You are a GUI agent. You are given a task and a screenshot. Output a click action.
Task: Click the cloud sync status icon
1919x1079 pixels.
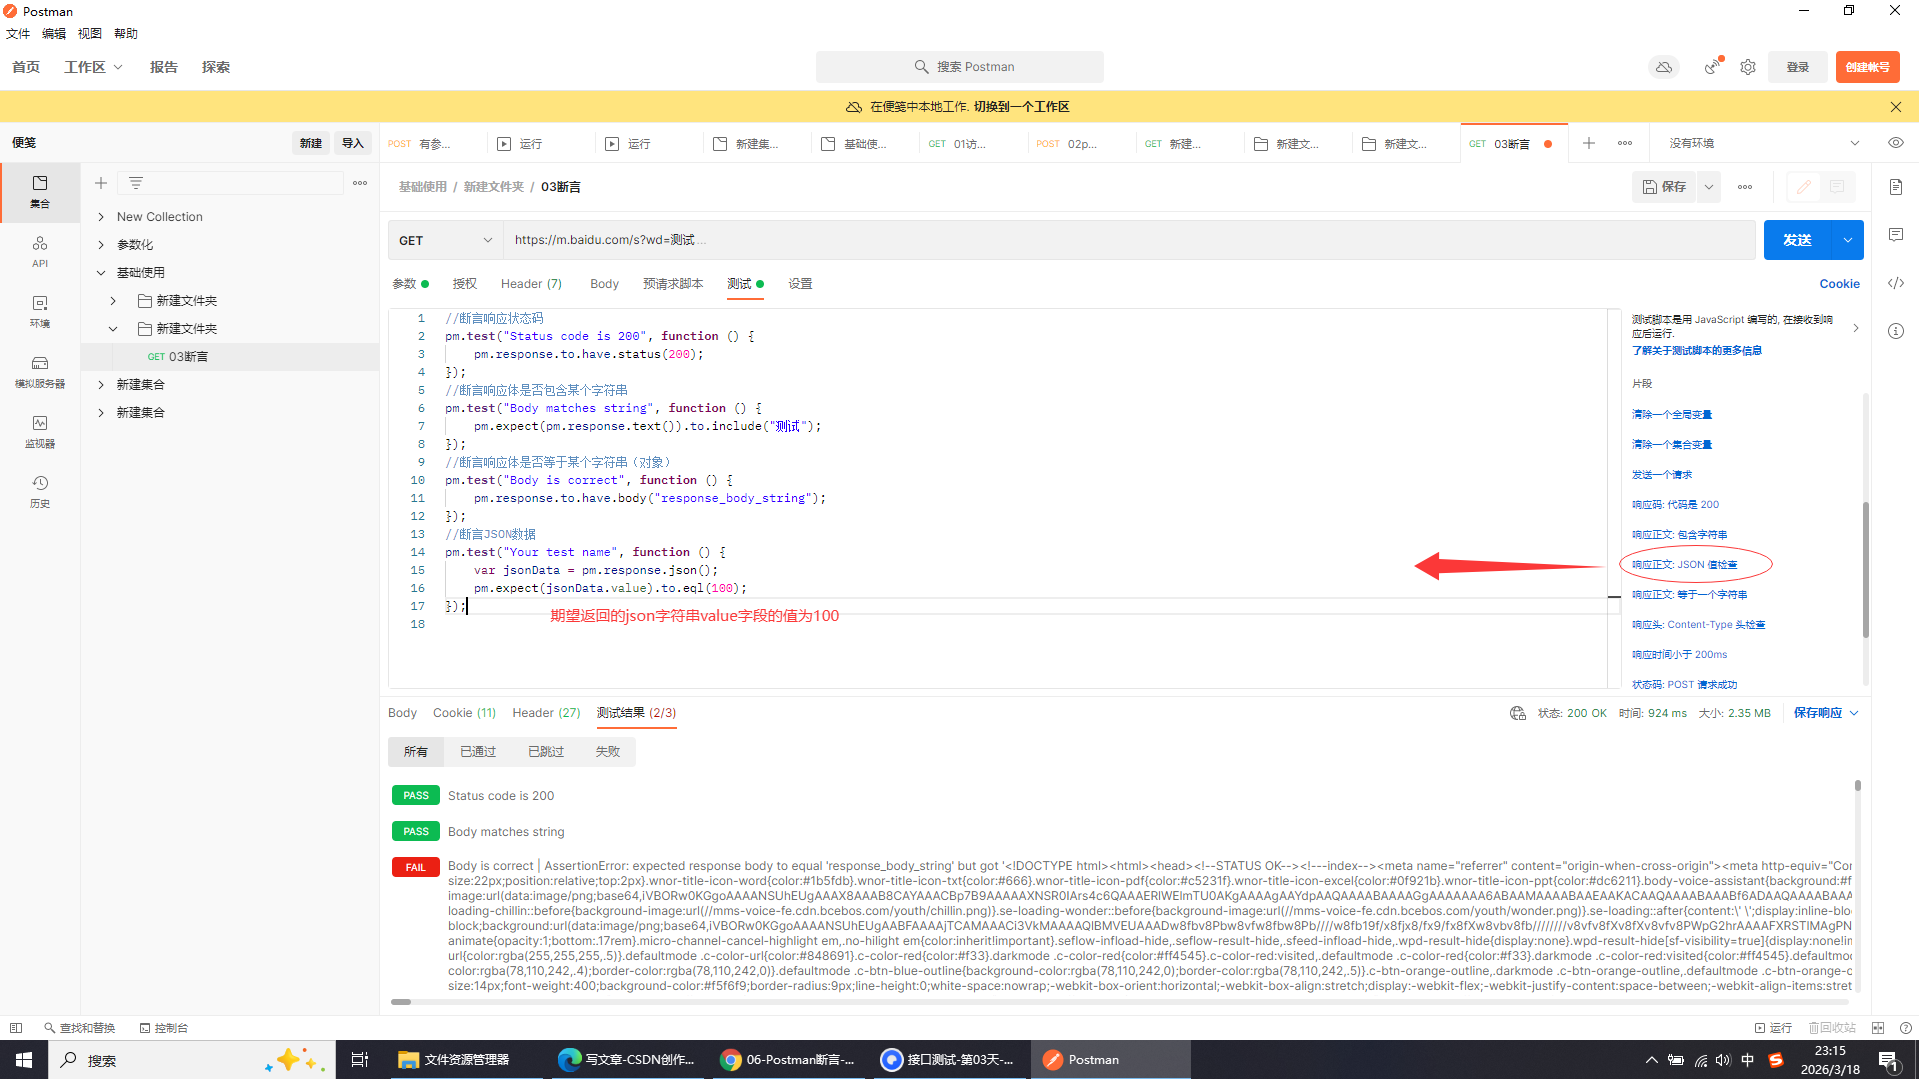click(x=1664, y=67)
